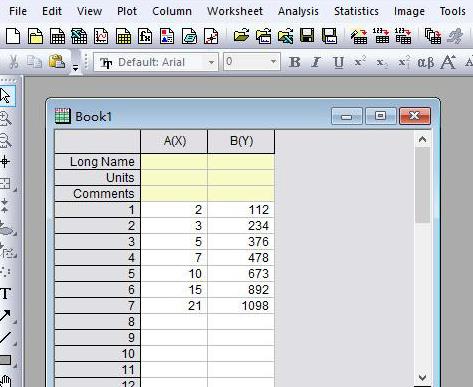Click the Paste clipboard icon
The image size is (473, 387).
click(57, 61)
